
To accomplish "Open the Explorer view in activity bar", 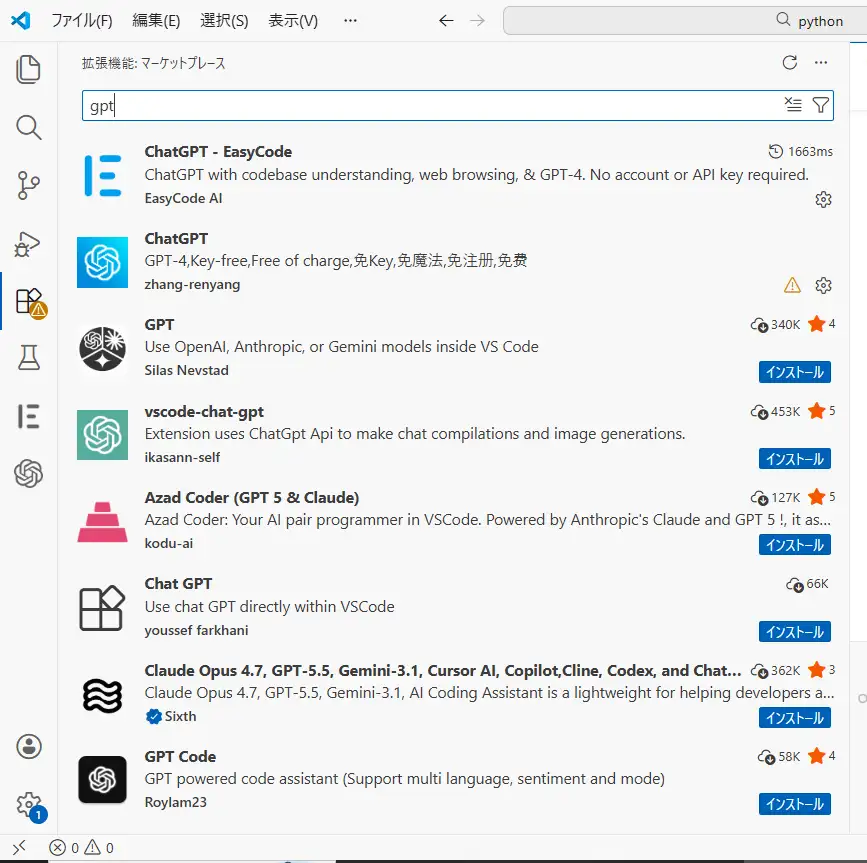I will (28, 70).
